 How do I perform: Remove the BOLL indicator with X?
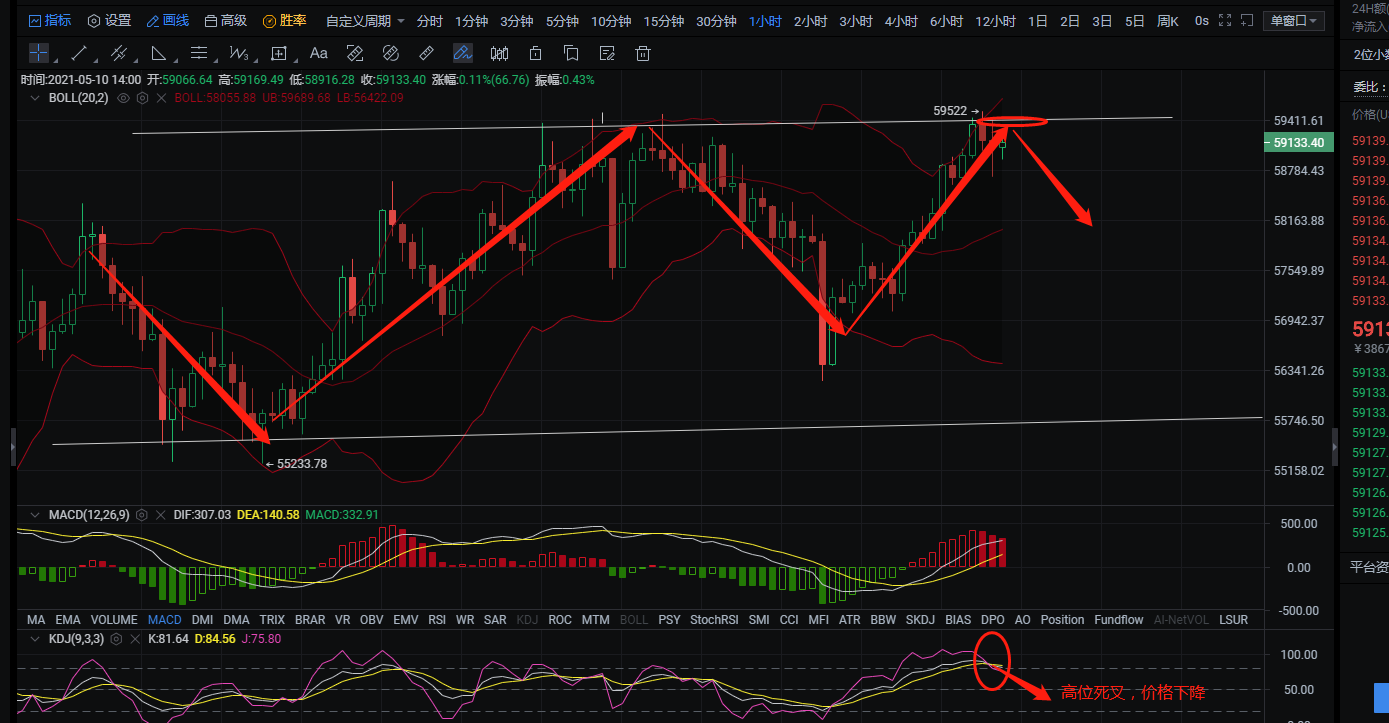[x=160, y=98]
